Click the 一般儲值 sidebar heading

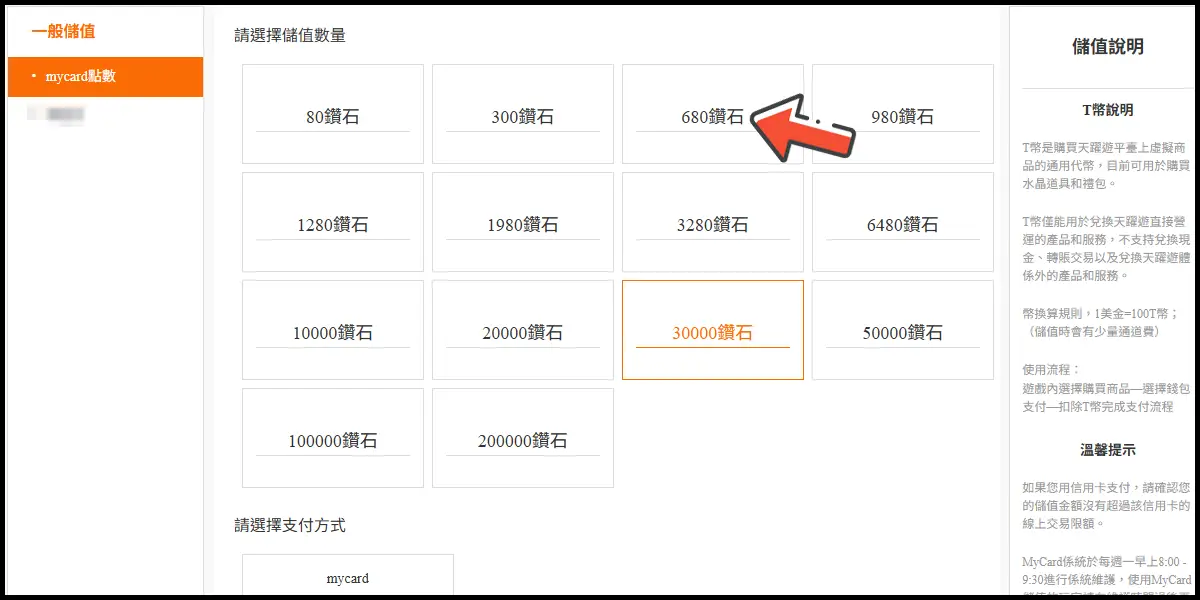pyautogui.click(x=63, y=31)
